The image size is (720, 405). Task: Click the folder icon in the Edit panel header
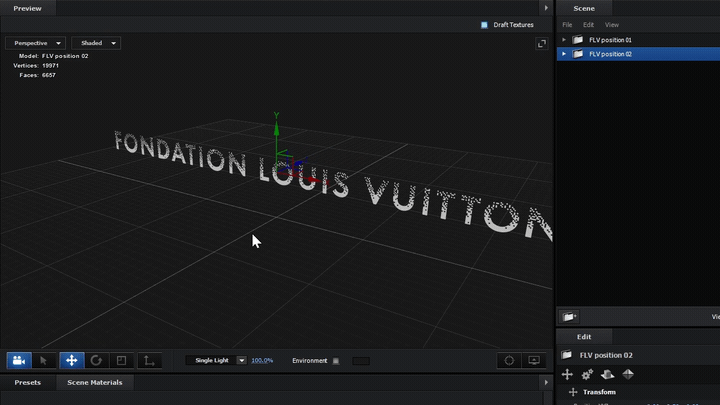tap(567, 355)
